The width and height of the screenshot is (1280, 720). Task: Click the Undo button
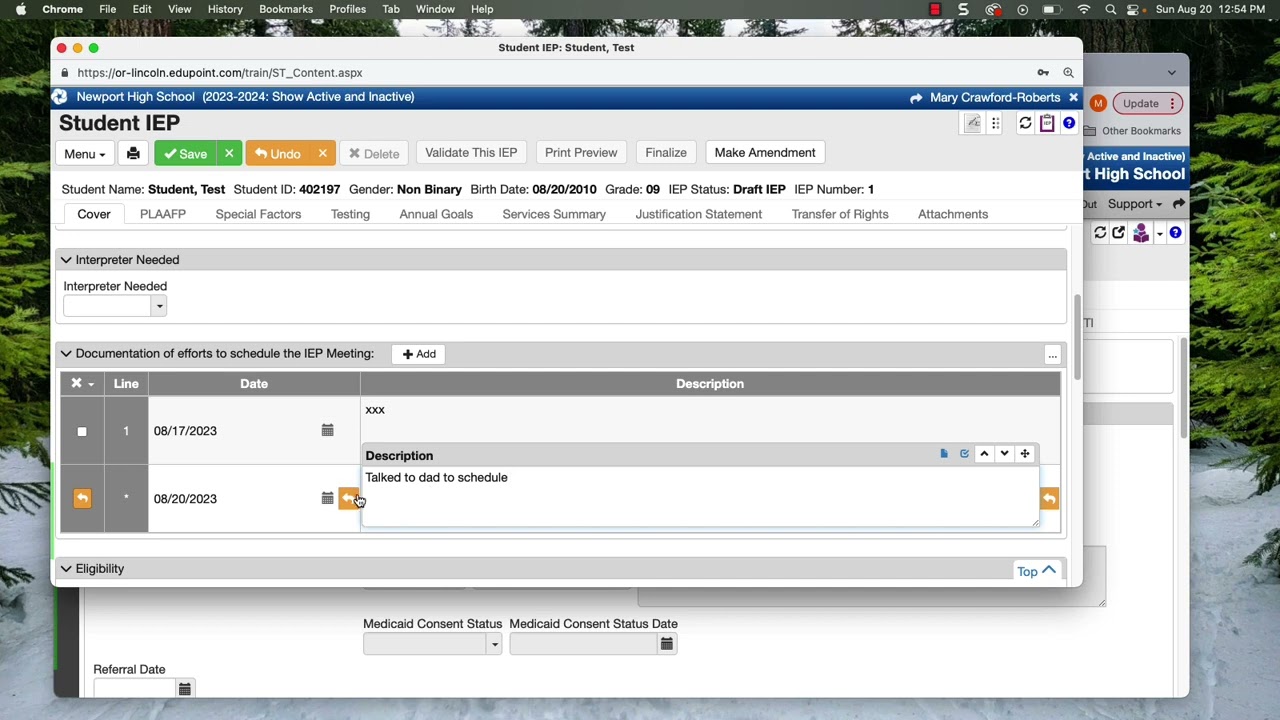click(x=277, y=153)
